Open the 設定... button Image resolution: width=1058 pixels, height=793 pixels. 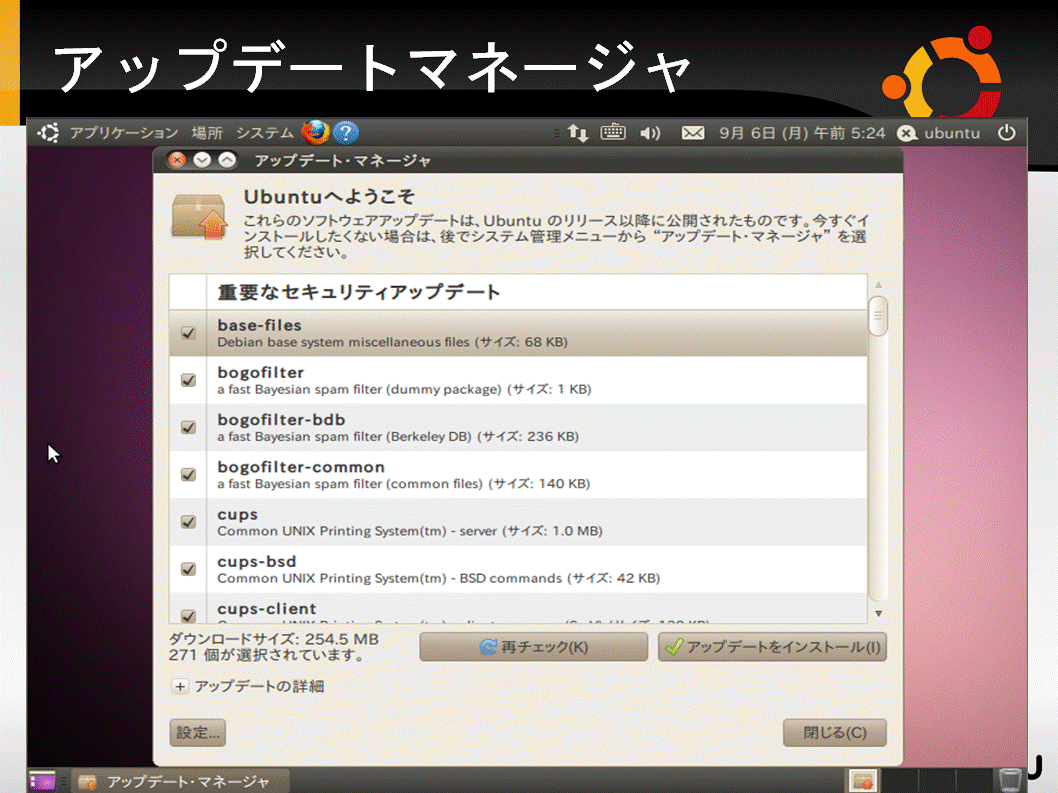tap(198, 732)
